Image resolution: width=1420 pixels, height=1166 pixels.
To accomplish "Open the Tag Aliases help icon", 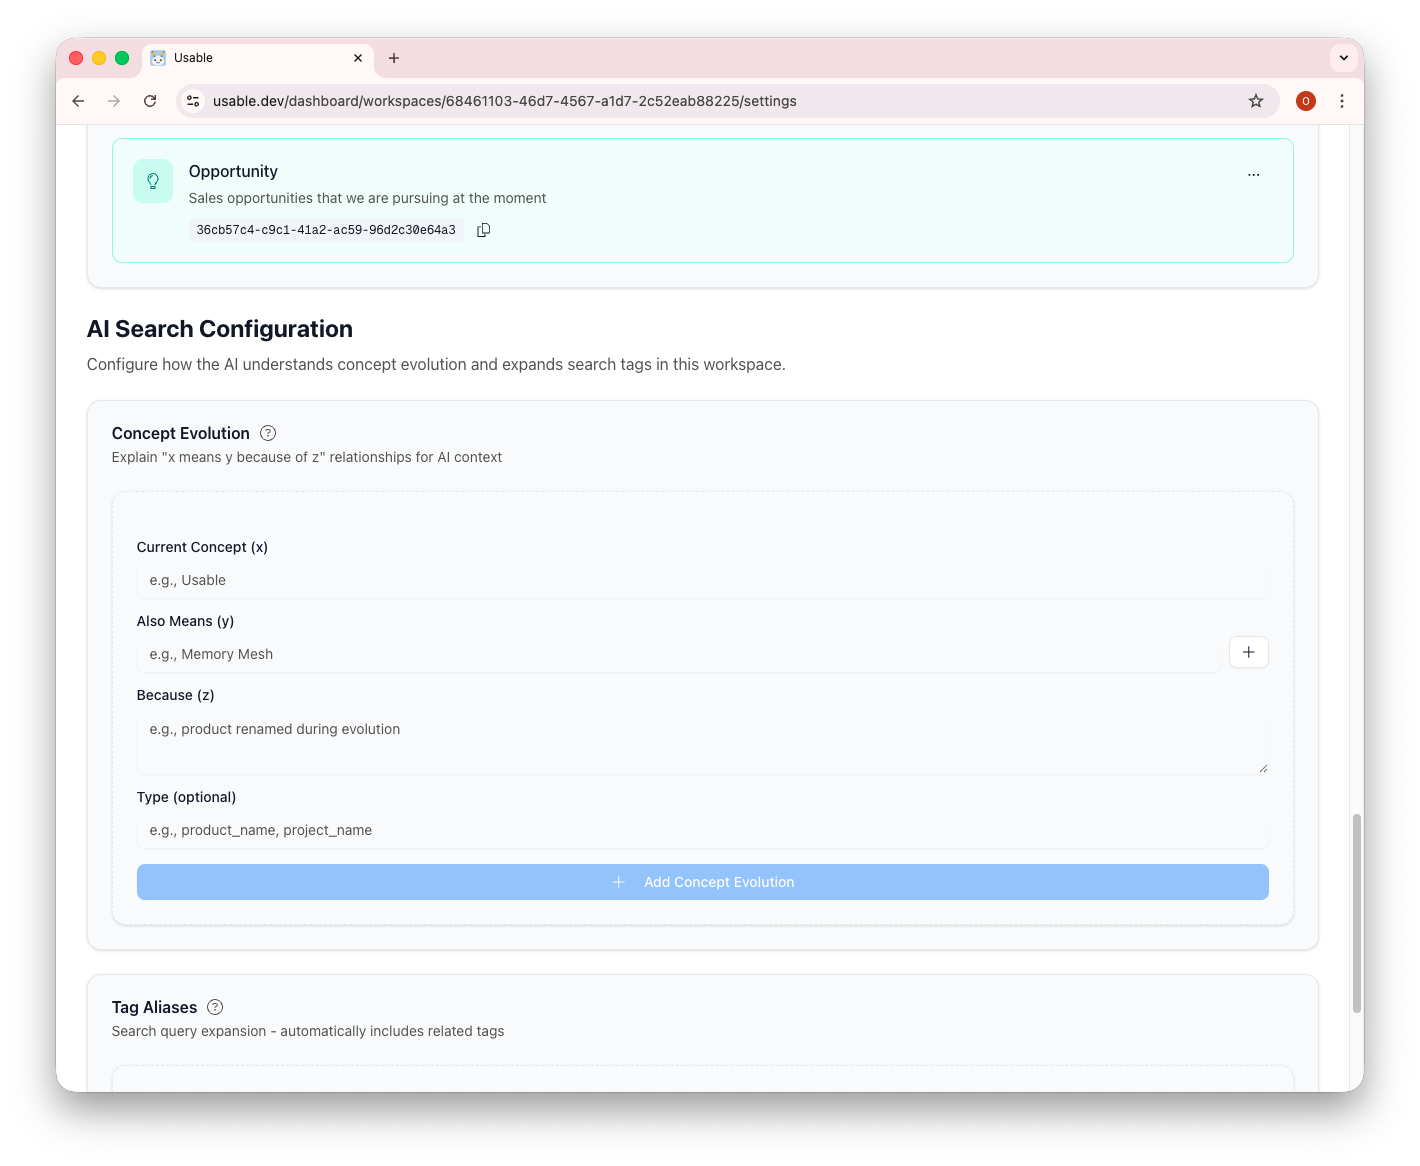I will (214, 1007).
